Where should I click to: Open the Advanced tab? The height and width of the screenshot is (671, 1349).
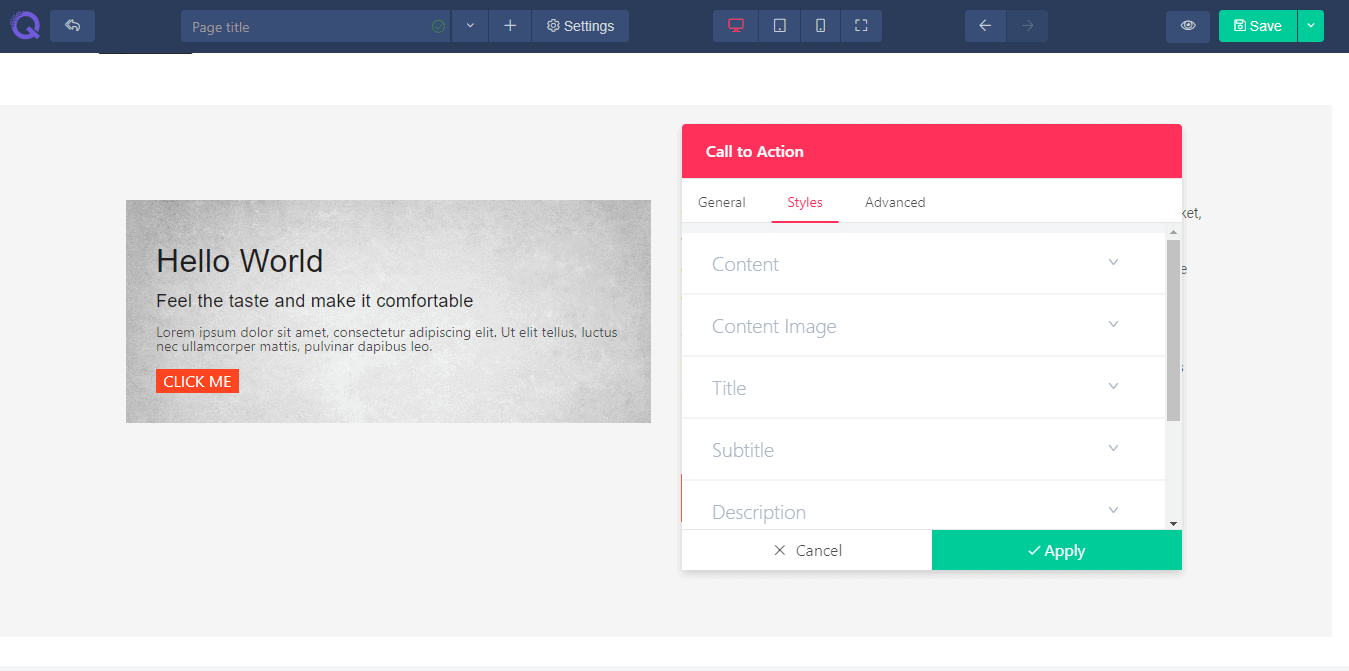click(894, 202)
